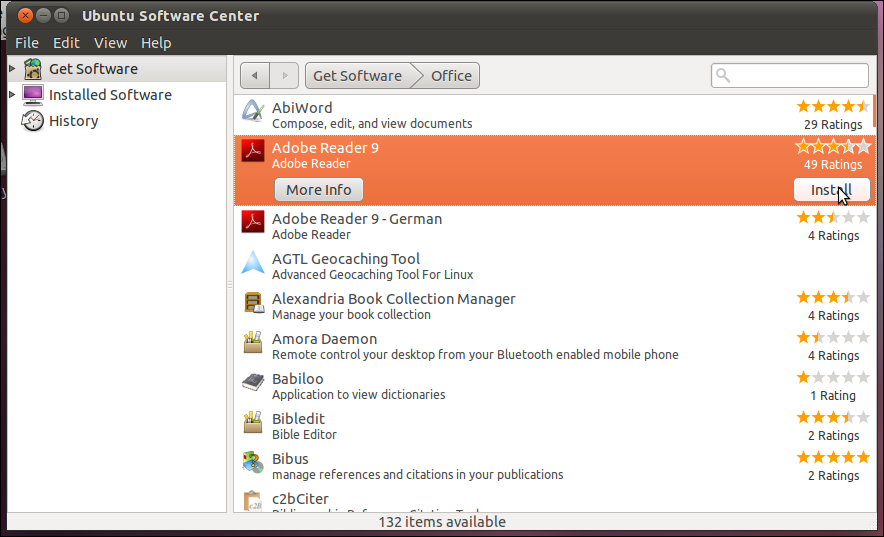Click "Manage your book collection" description
The height and width of the screenshot is (537, 884).
(x=351, y=314)
